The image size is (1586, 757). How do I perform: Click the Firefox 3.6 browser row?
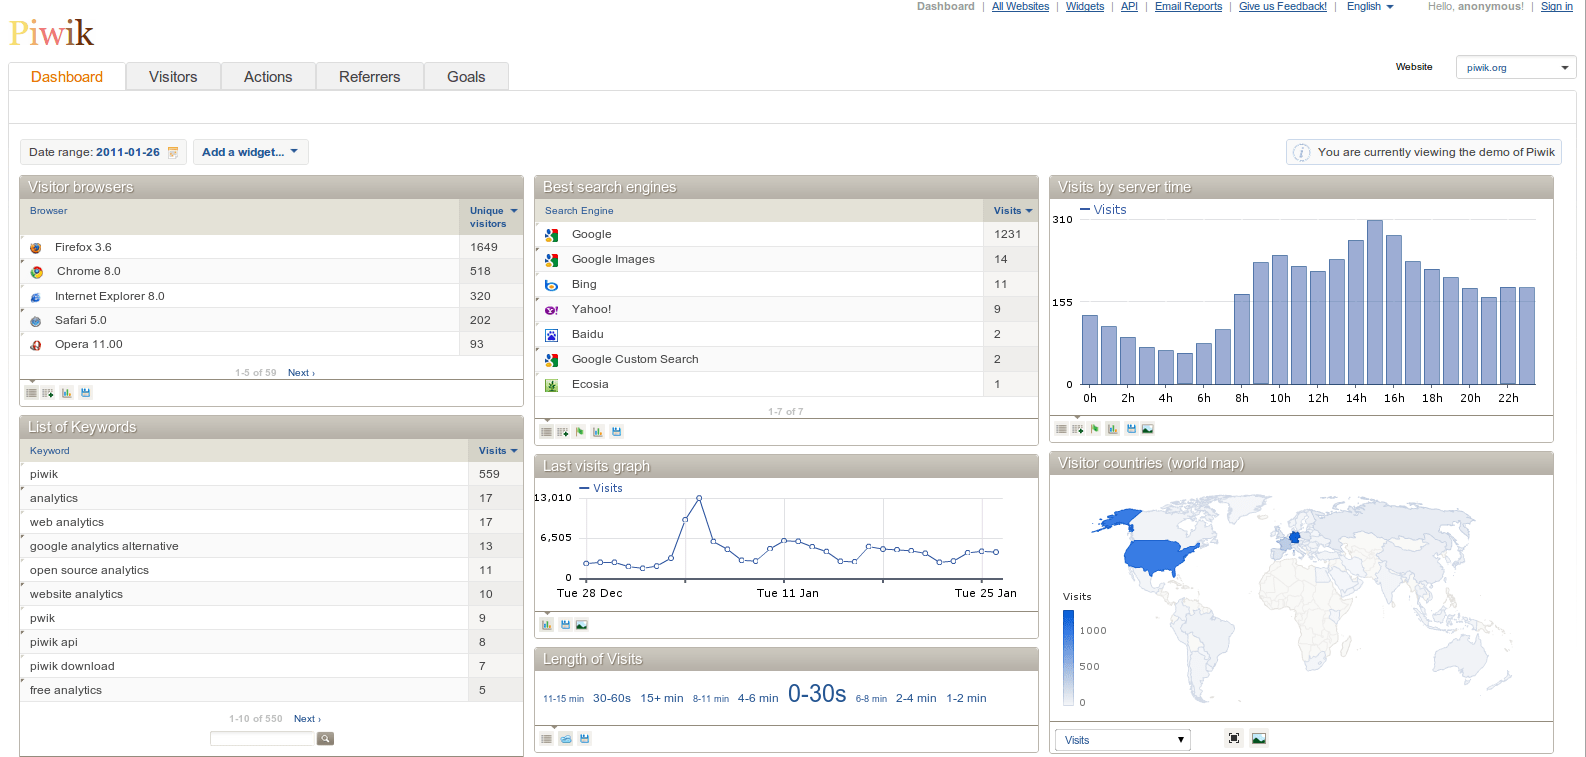click(x=271, y=247)
